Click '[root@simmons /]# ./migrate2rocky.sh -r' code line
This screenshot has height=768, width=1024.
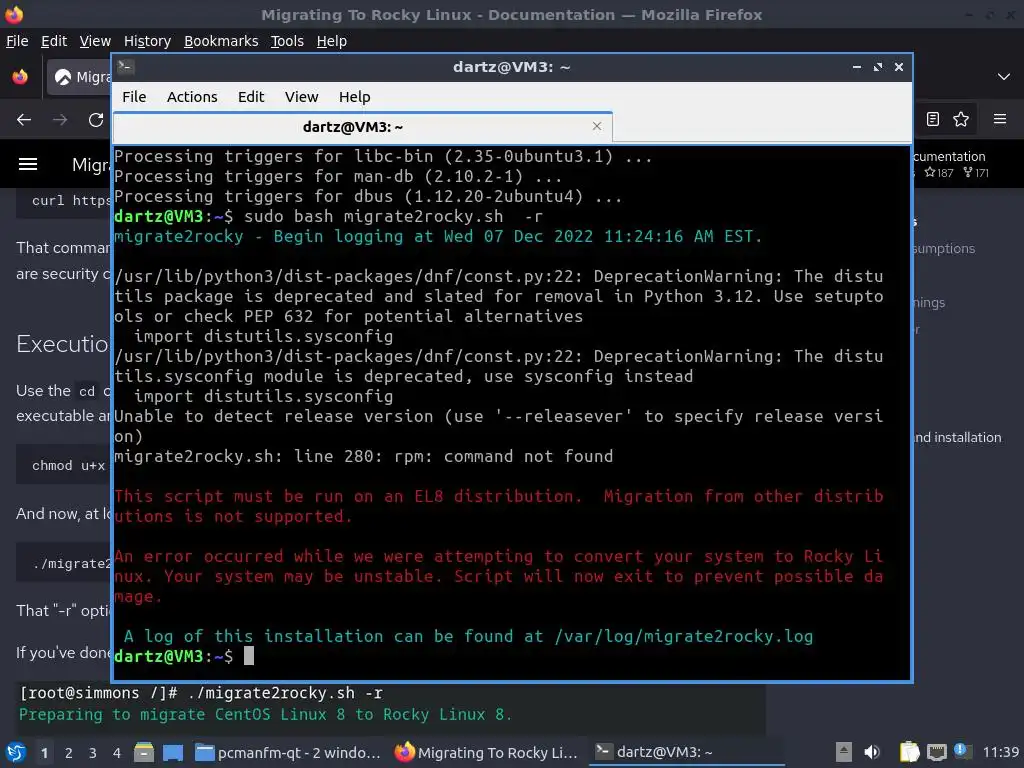(x=201, y=693)
